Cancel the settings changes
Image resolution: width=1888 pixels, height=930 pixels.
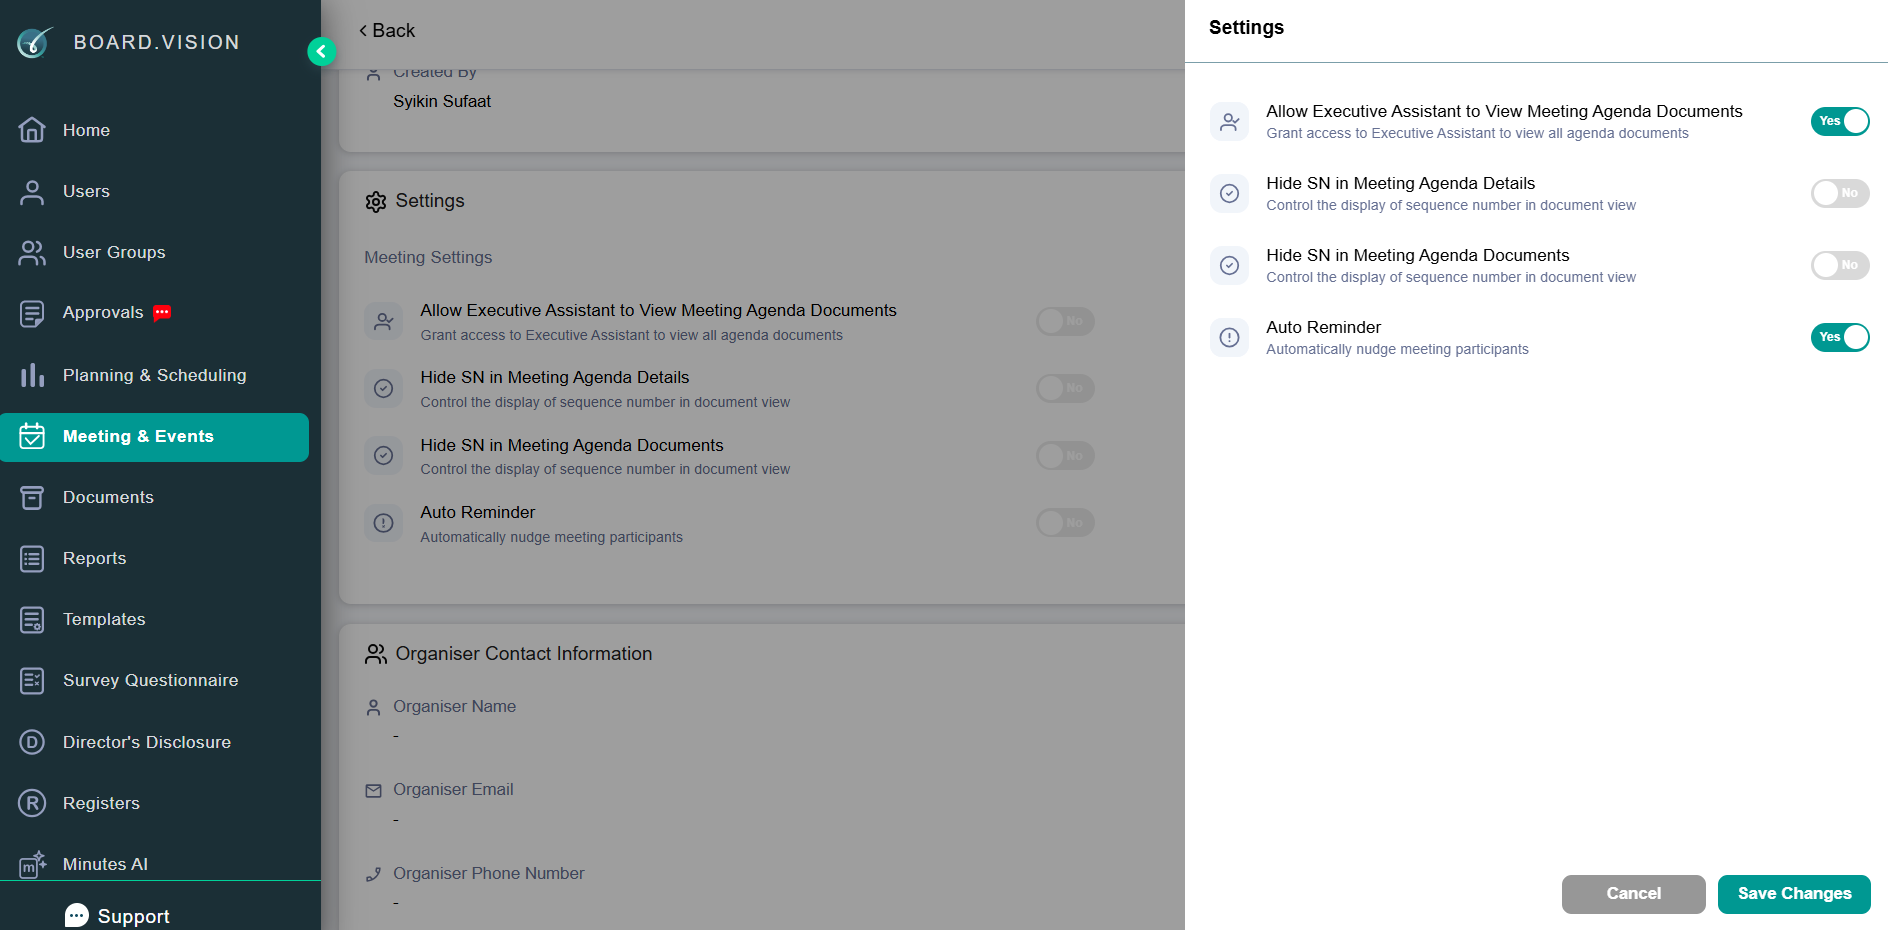pos(1634,894)
